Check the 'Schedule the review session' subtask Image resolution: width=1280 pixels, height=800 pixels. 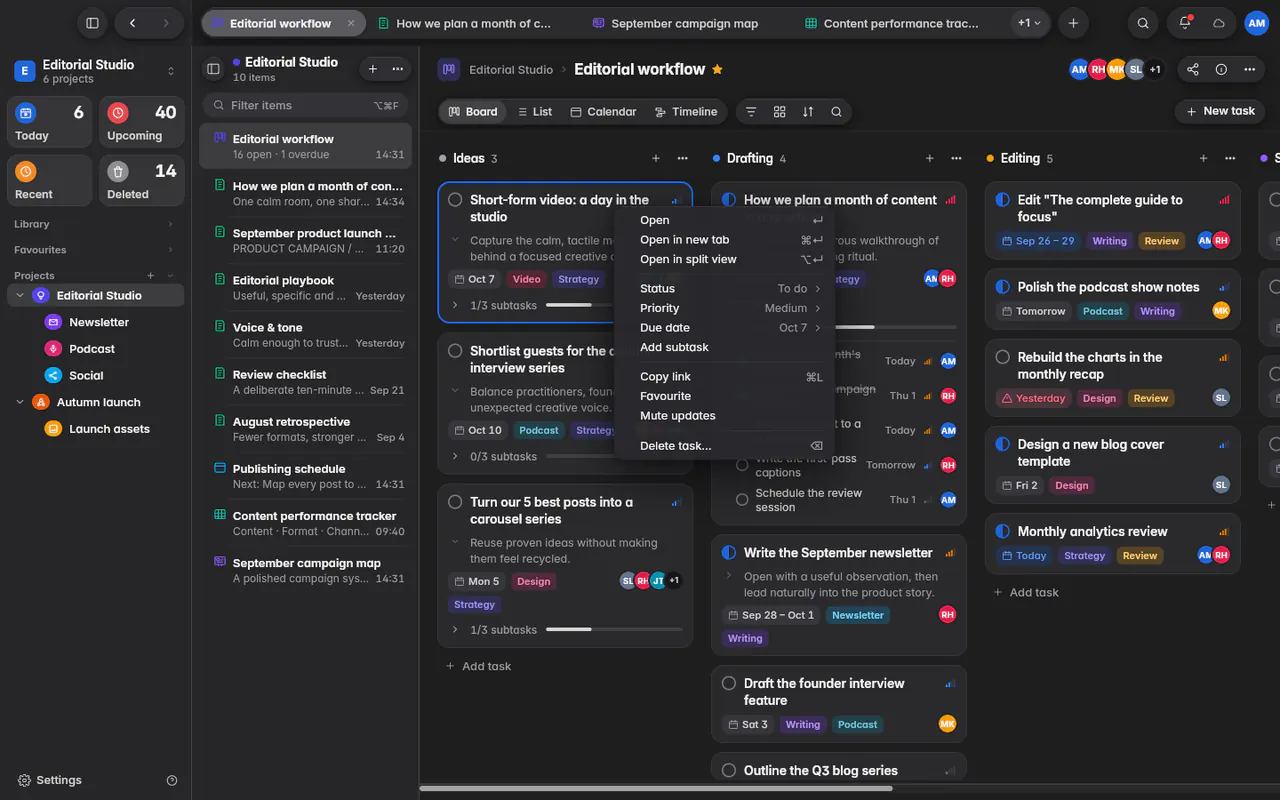click(x=742, y=499)
